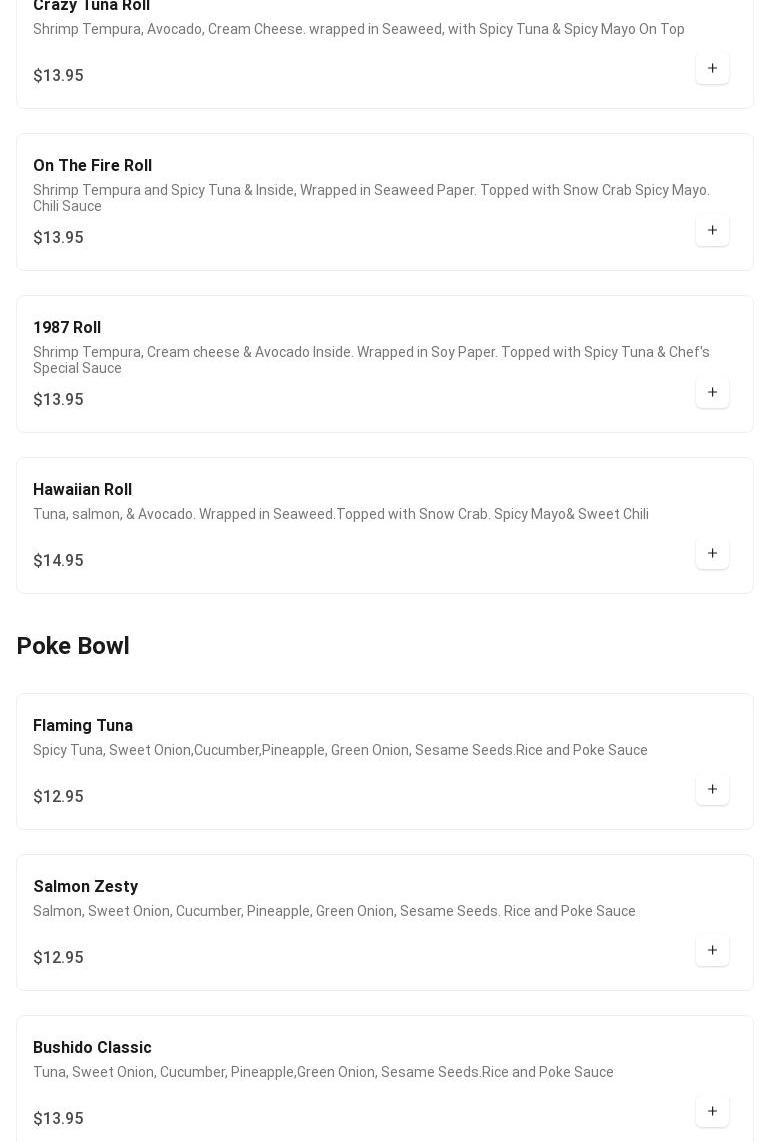This screenshot has width=770, height=1142.
Task: Select the On The Fire Roll description
Action: (x=371, y=198)
